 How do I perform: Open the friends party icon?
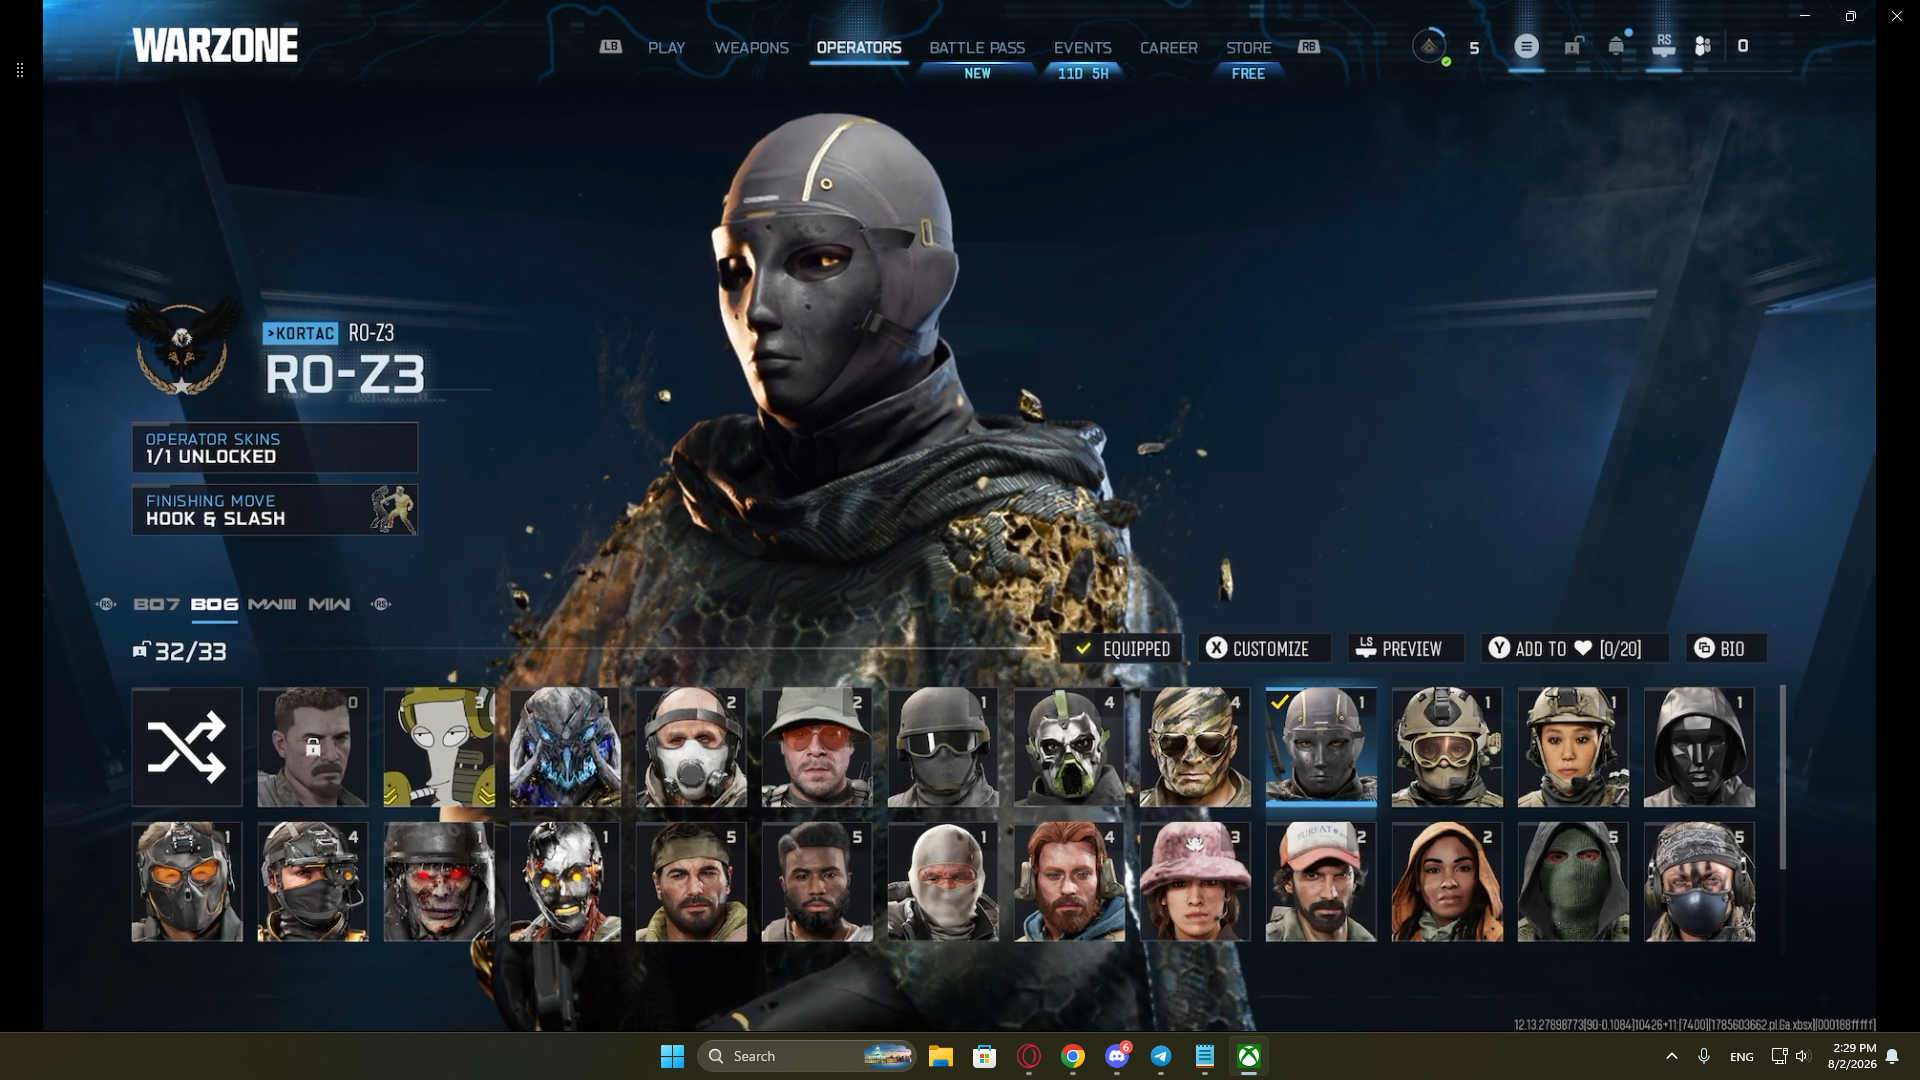click(1703, 46)
